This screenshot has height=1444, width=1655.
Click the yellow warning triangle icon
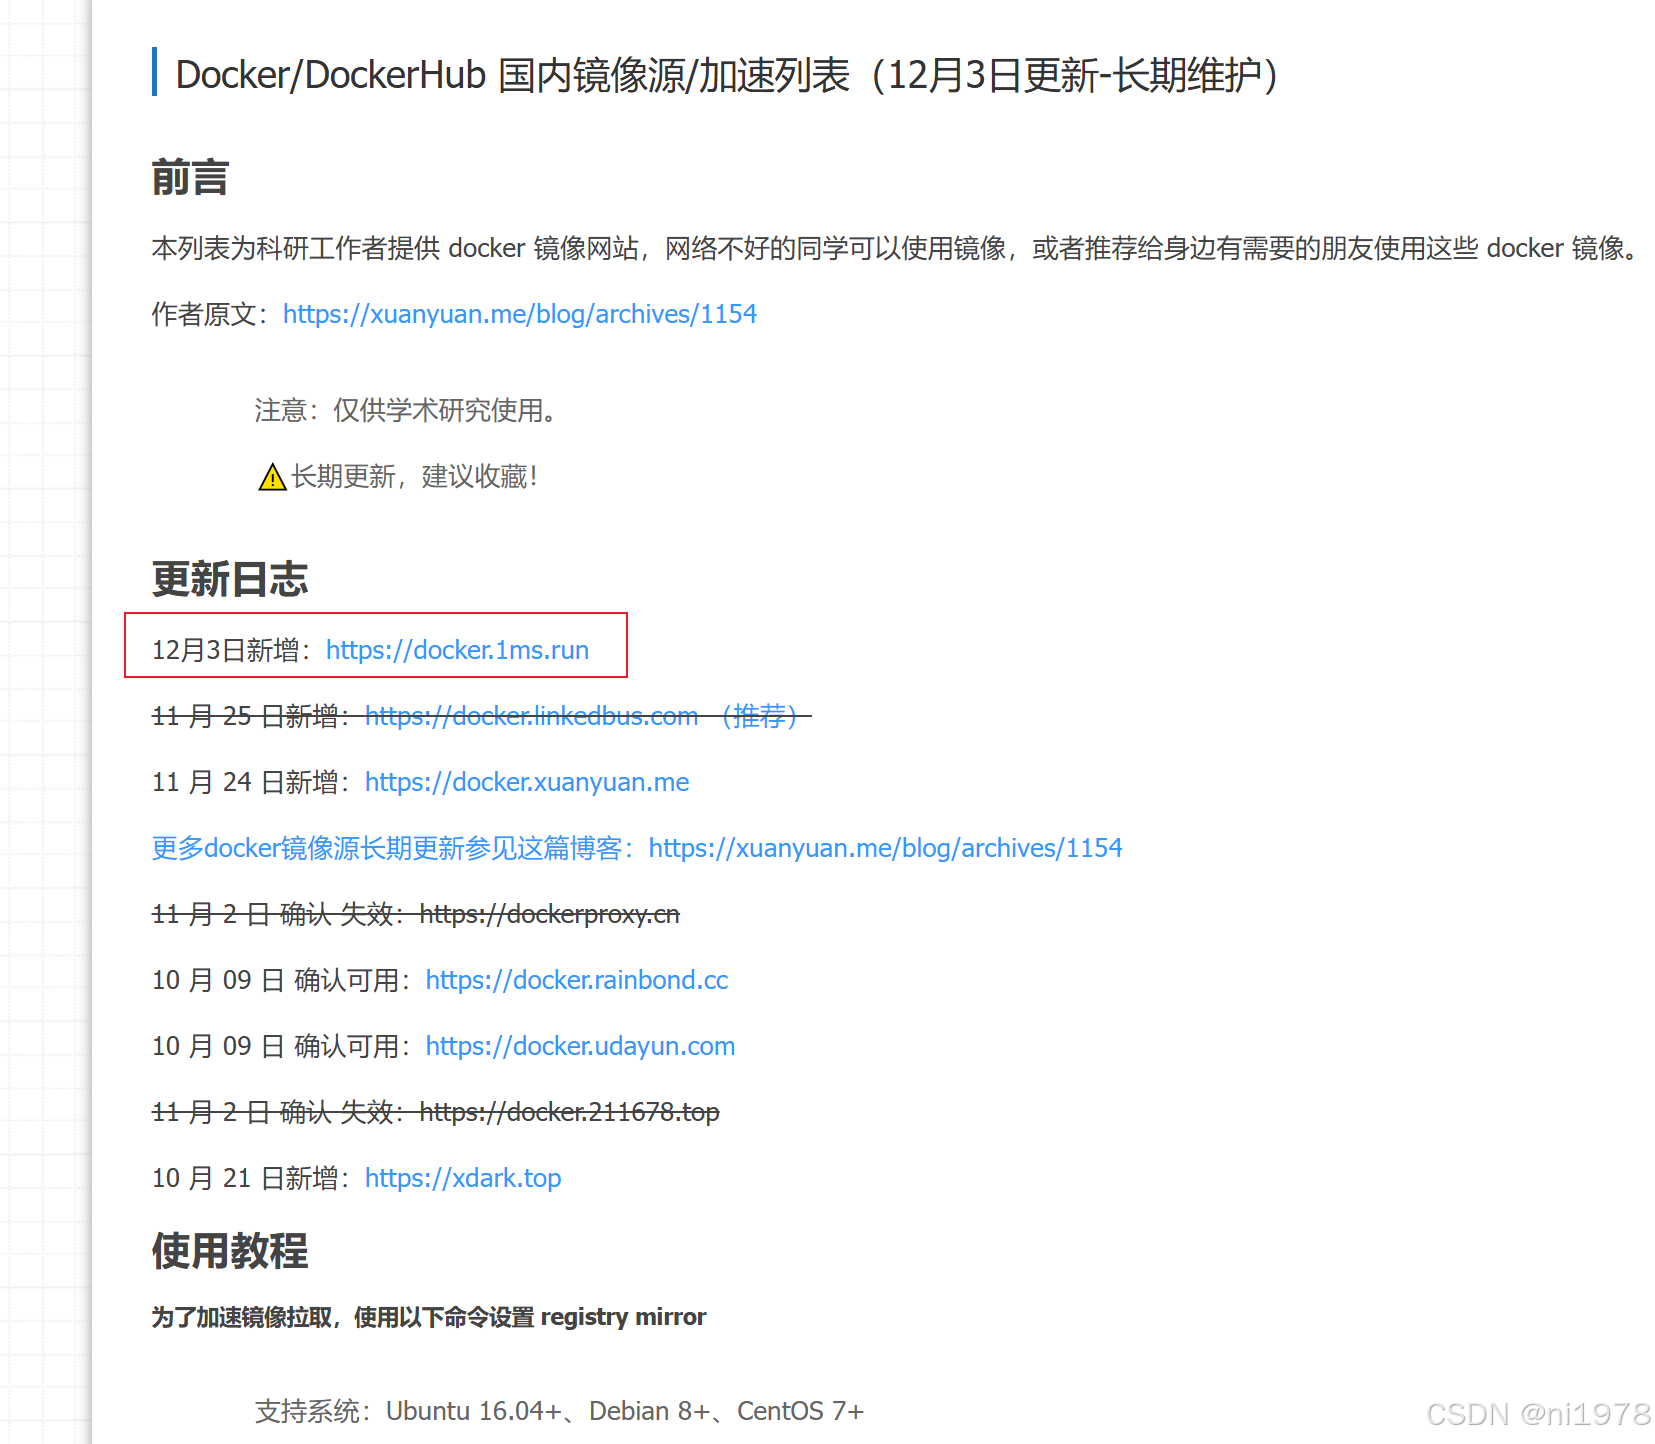(x=269, y=478)
